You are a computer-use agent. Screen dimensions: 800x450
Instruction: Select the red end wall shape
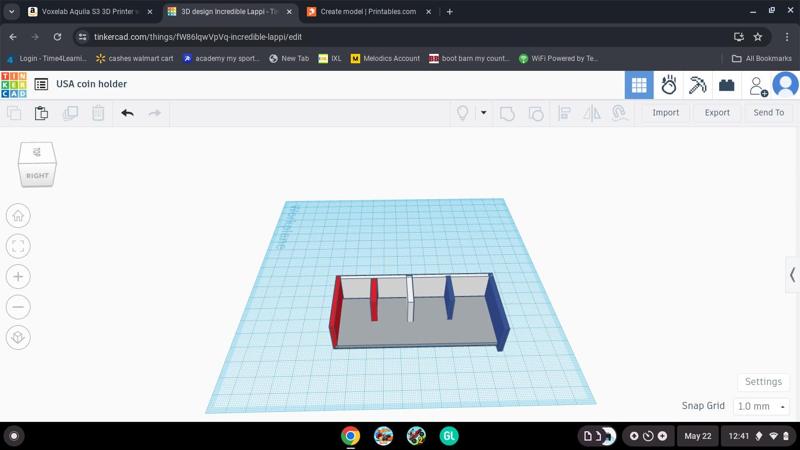335,314
